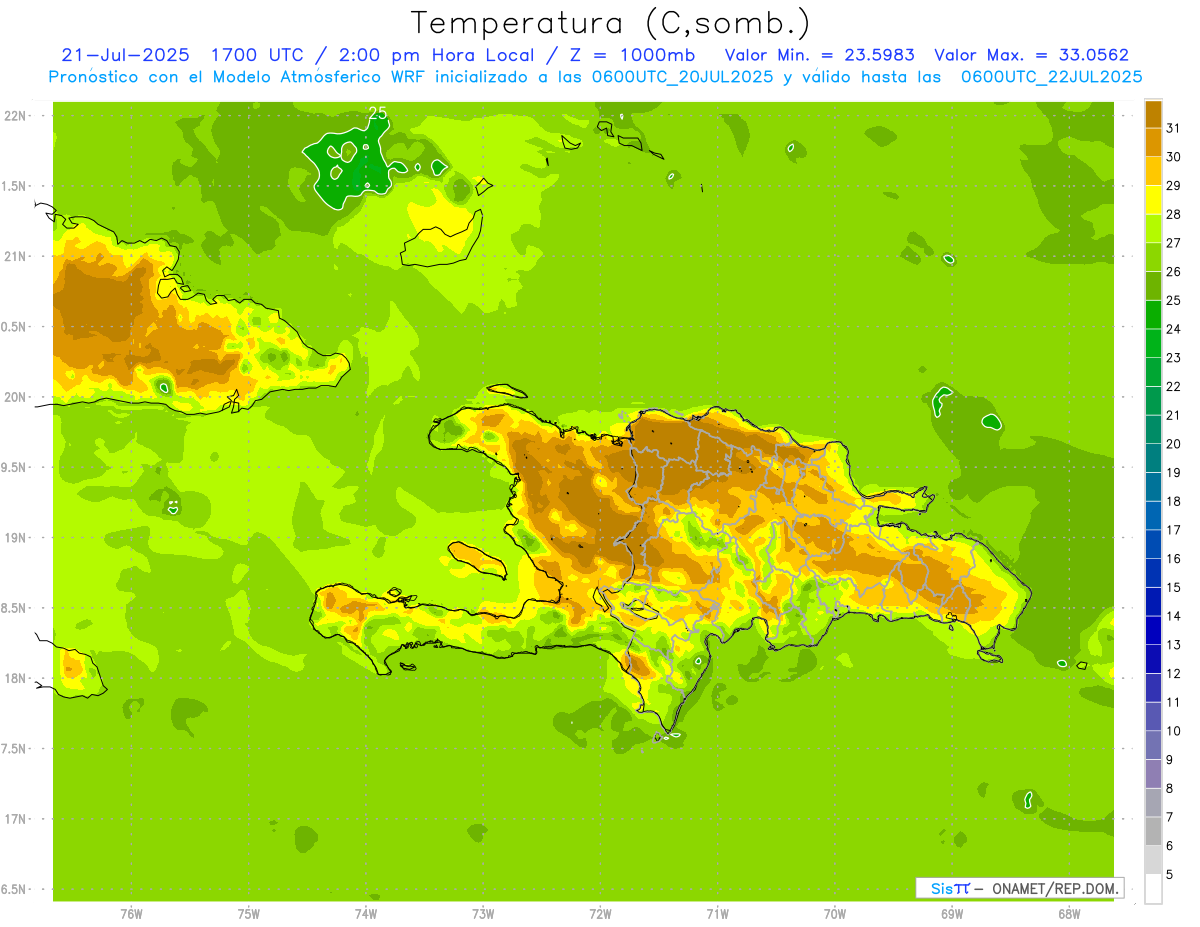Screen dimensions: 1200x927
Task: Click the '71W' longitude axis label
Action: coord(717,913)
